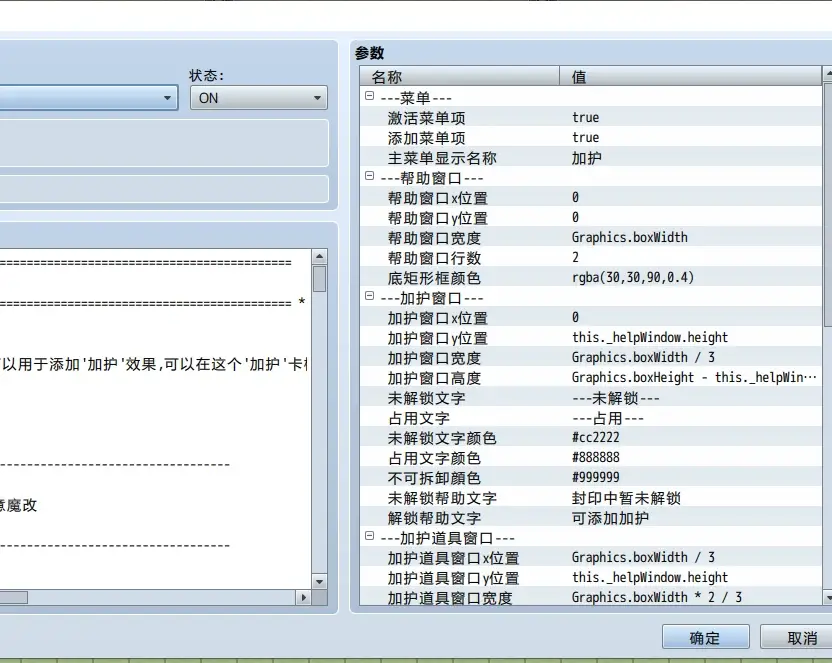Select the 未解锁帮助文字 parameter

[x=591, y=498]
